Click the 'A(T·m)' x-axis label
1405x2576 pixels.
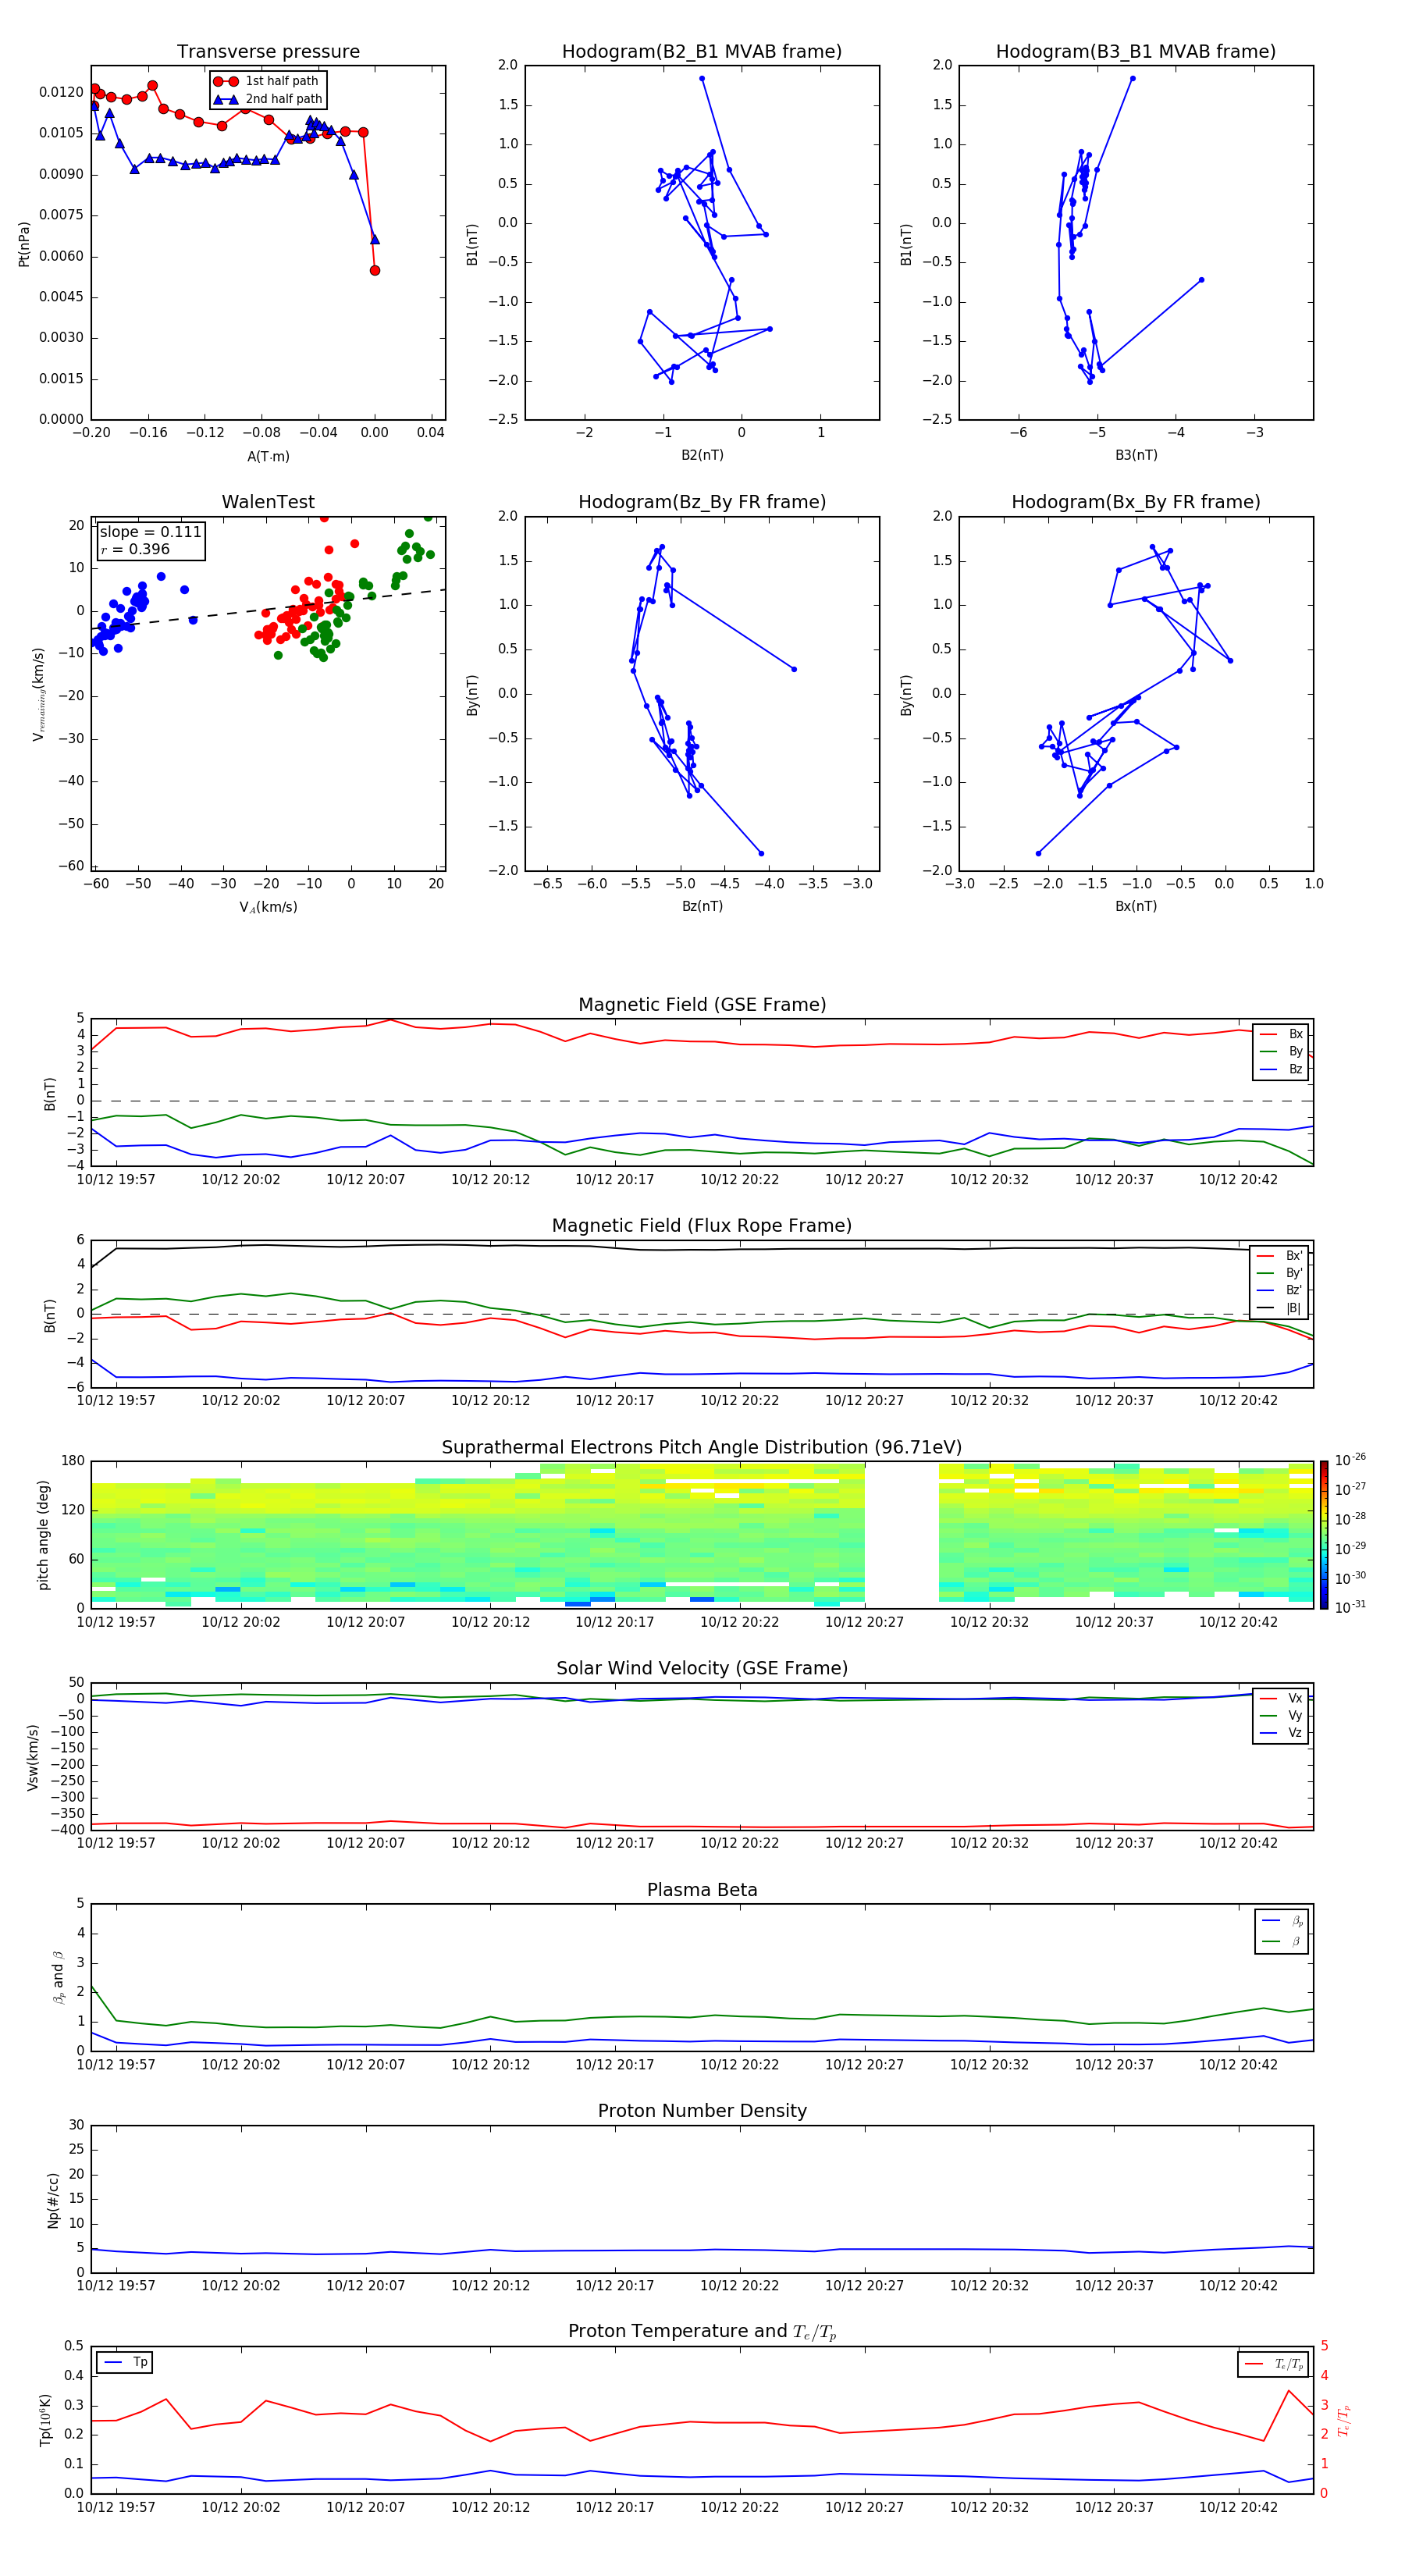268,456
